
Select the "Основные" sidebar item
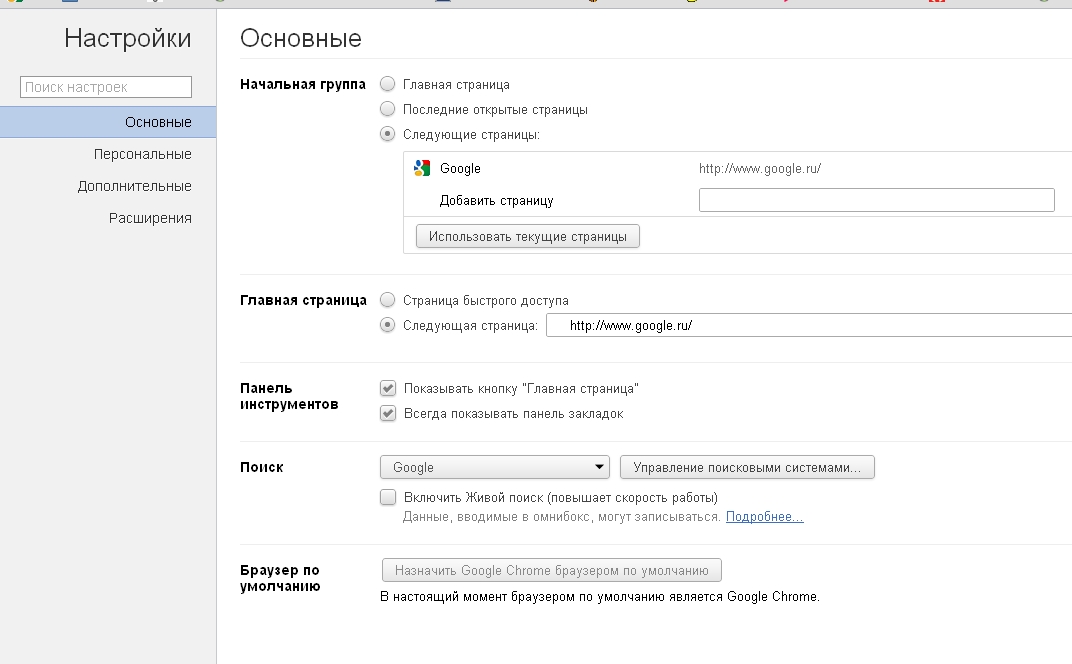pos(158,122)
